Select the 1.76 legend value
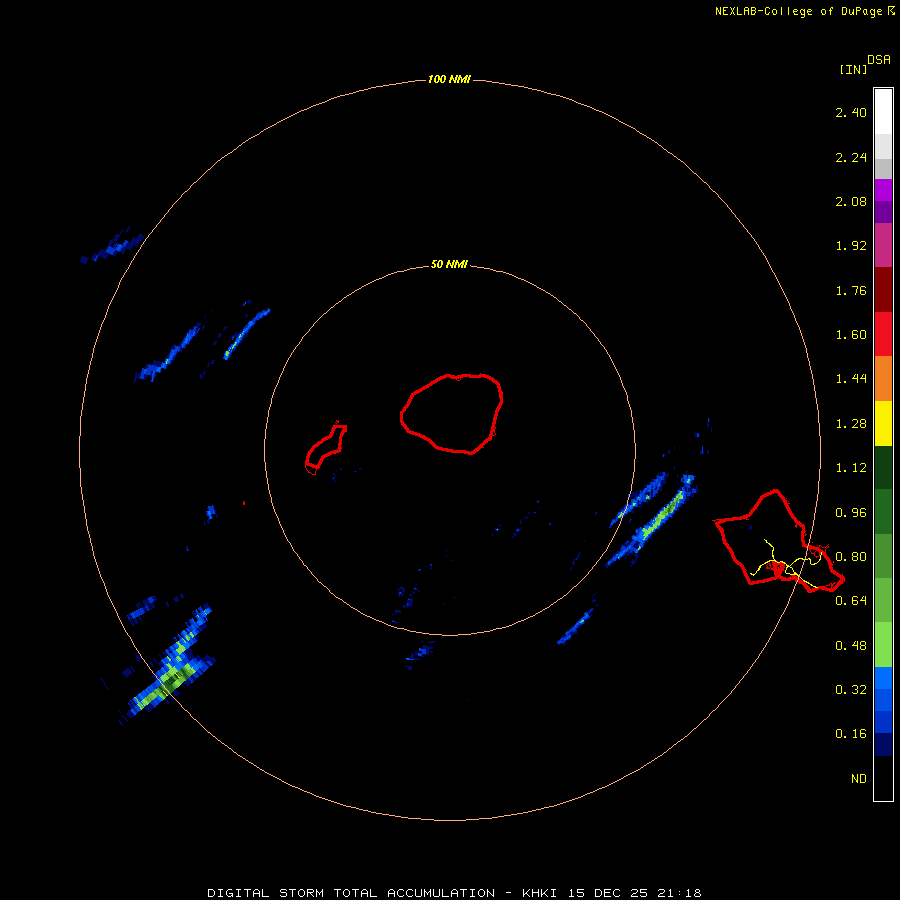 pyautogui.click(x=851, y=290)
